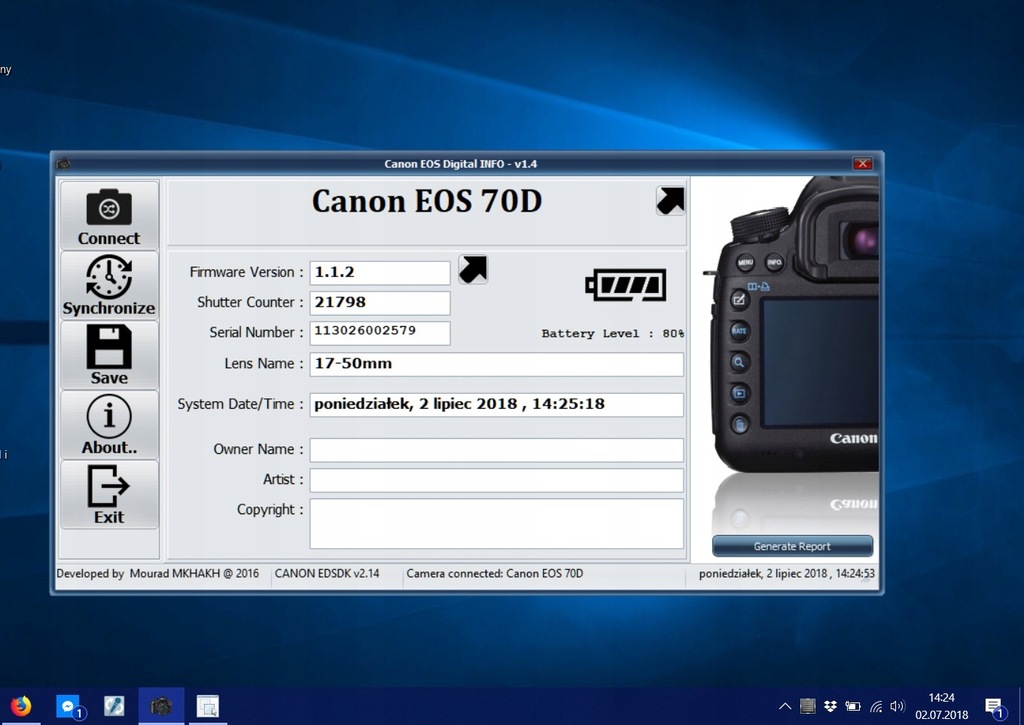The width and height of the screenshot is (1024, 725).
Task: Click Generate Report button
Action: 792,546
